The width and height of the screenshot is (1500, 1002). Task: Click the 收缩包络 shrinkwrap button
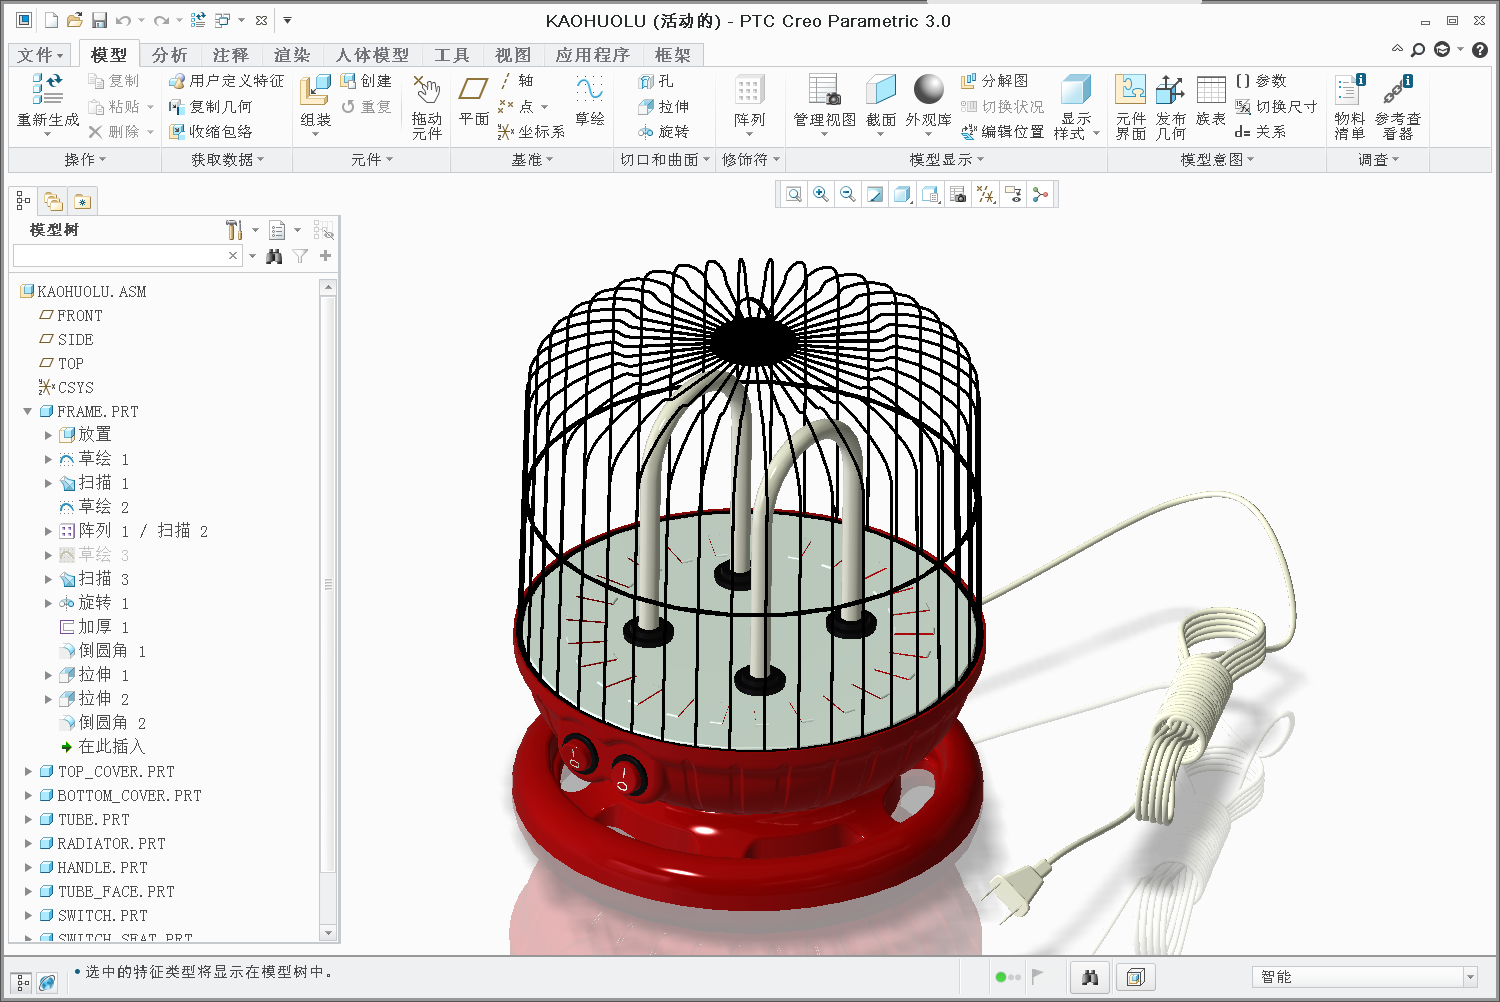tap(210, 131)
